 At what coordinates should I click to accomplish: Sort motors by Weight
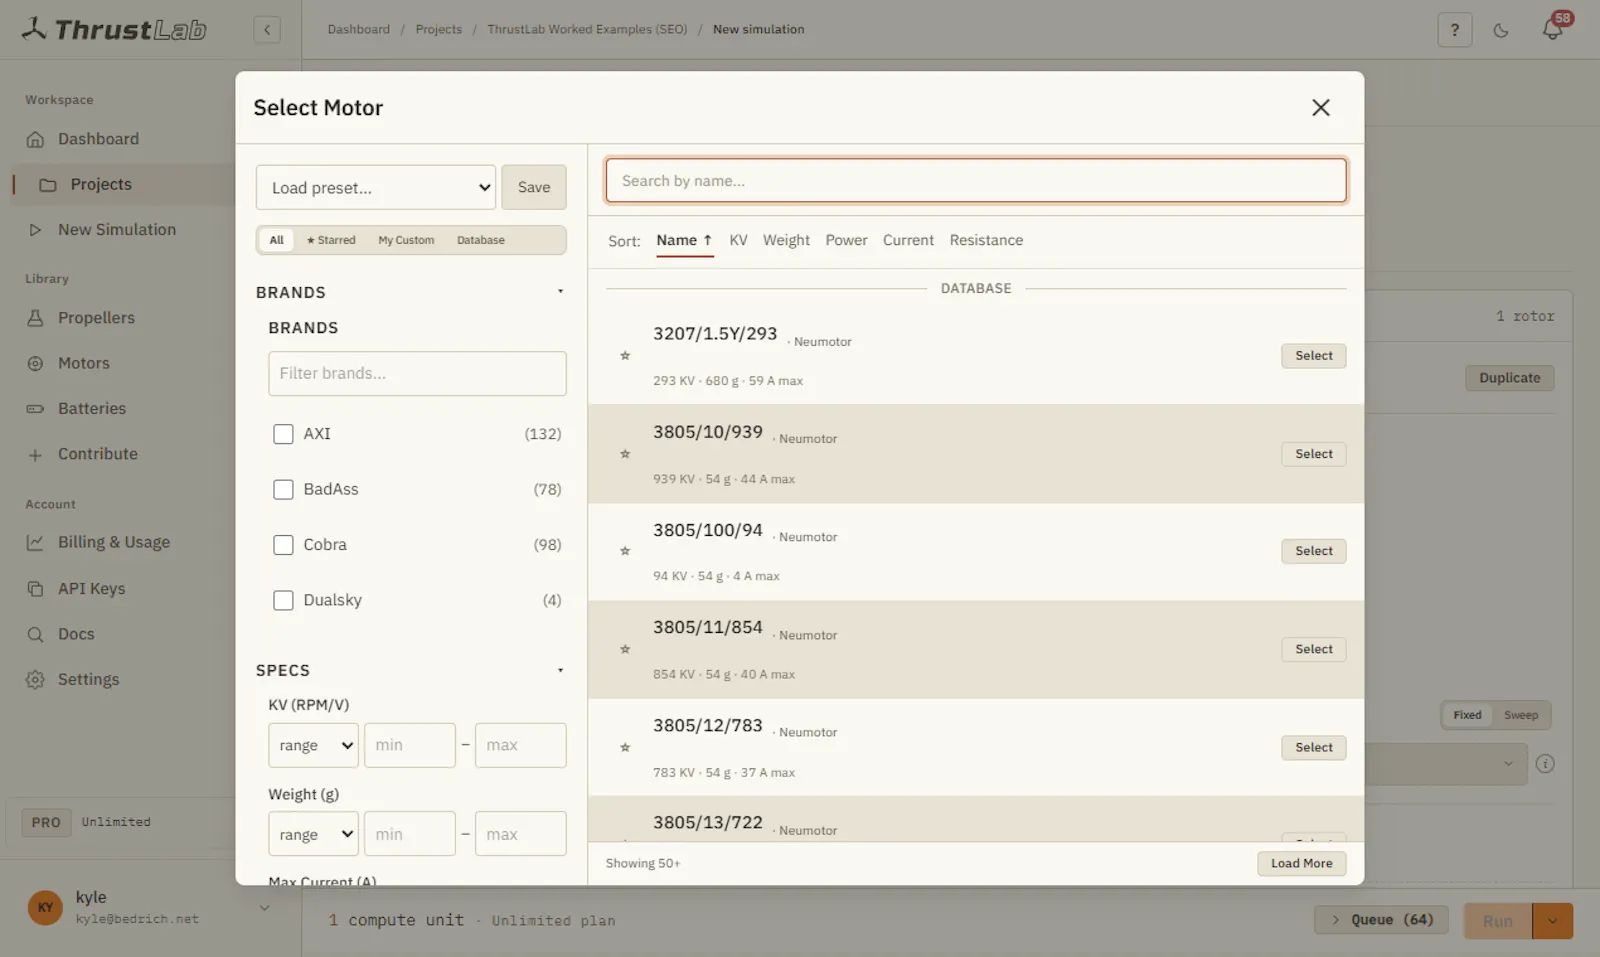pyautogui.click(x=786, y=240)
